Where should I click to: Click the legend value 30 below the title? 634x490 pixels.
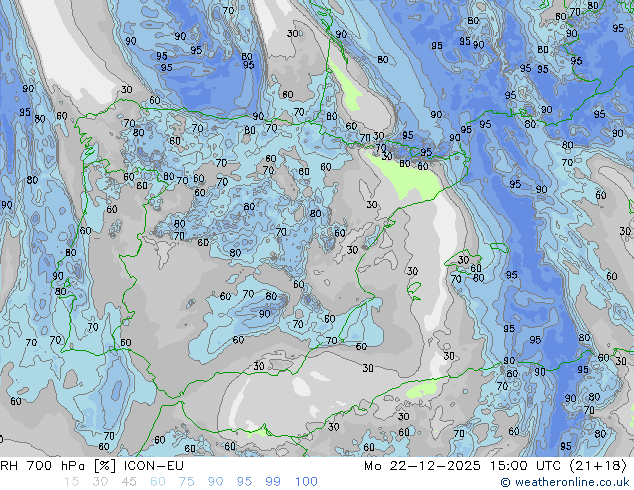(x=100, y=482)
